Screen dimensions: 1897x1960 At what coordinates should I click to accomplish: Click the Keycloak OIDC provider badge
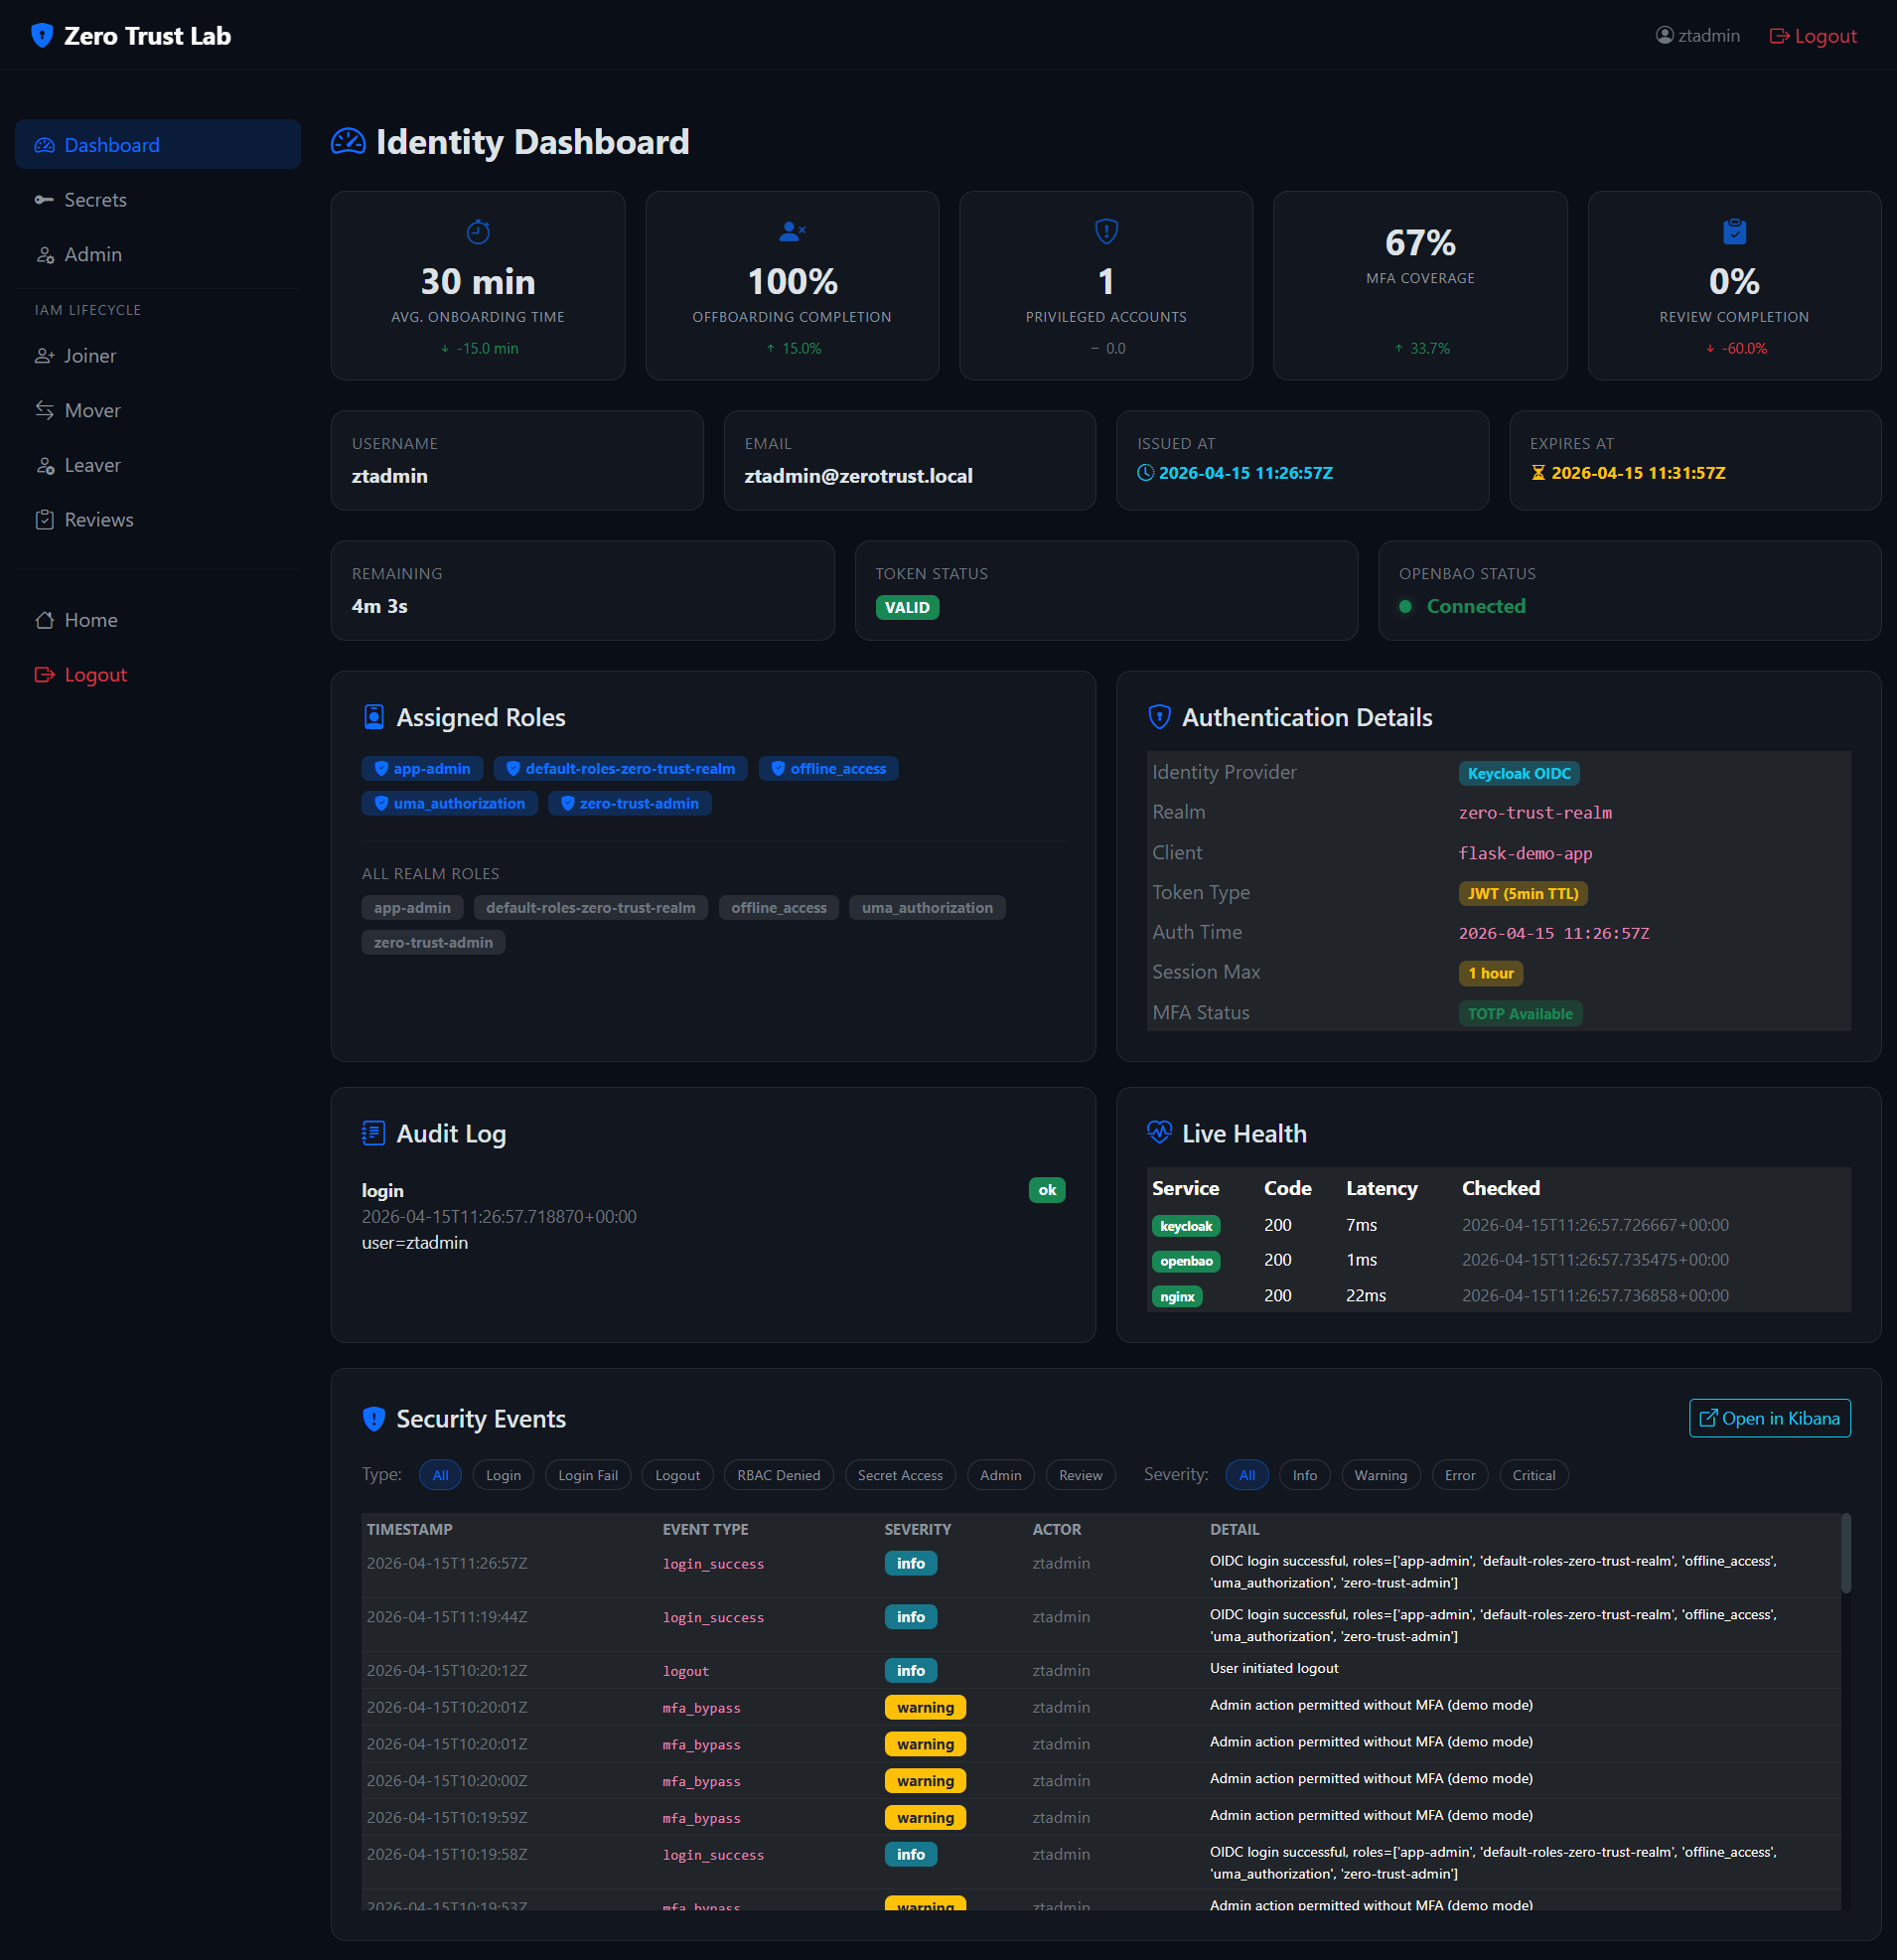(x=1519, y=774)
